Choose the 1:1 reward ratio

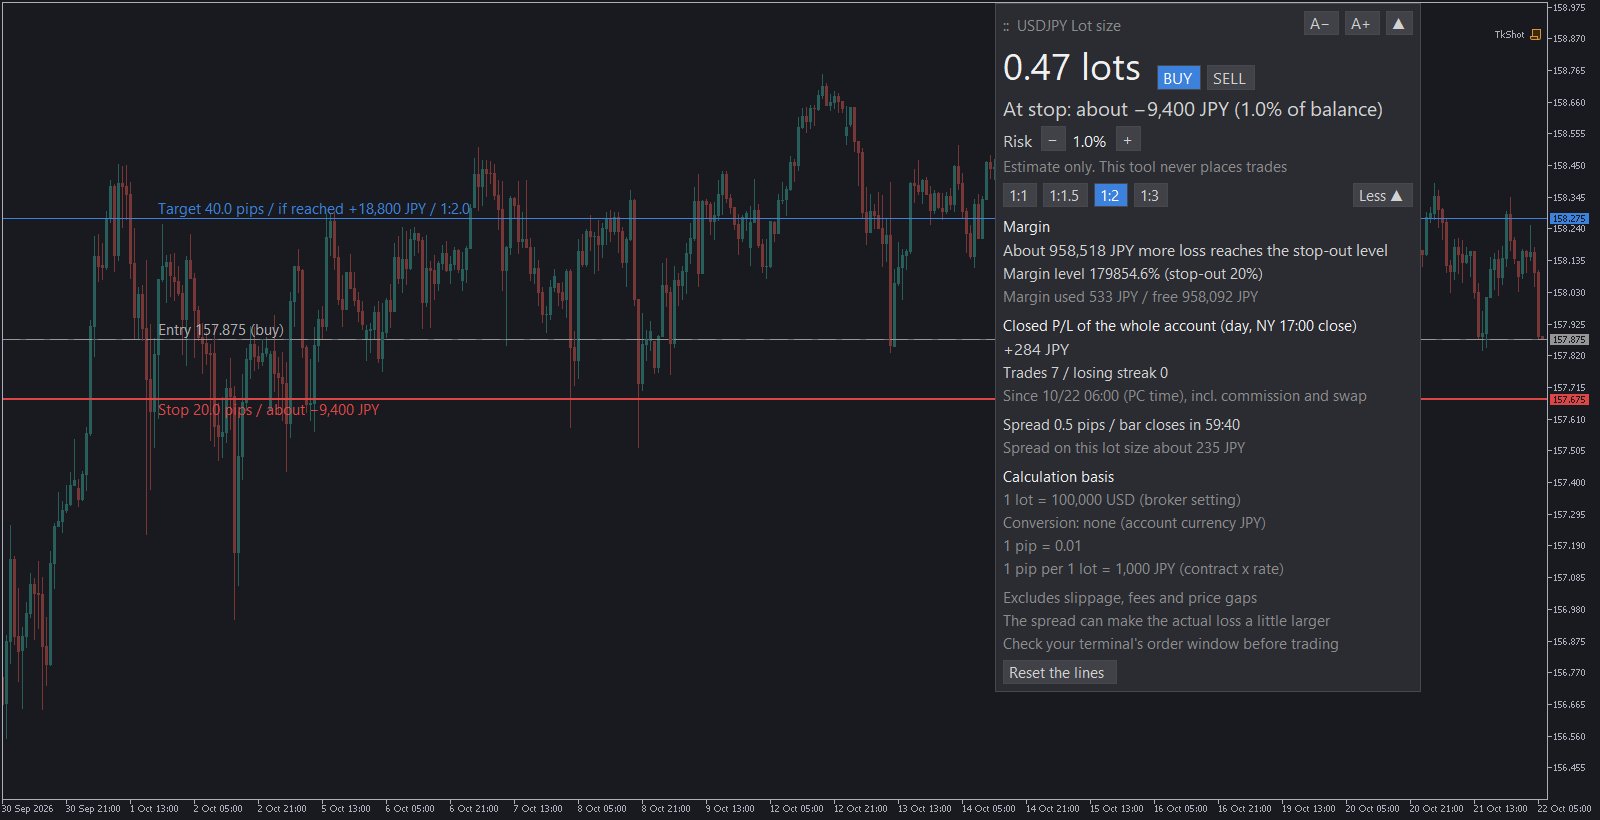click(x=1018, y=196)
